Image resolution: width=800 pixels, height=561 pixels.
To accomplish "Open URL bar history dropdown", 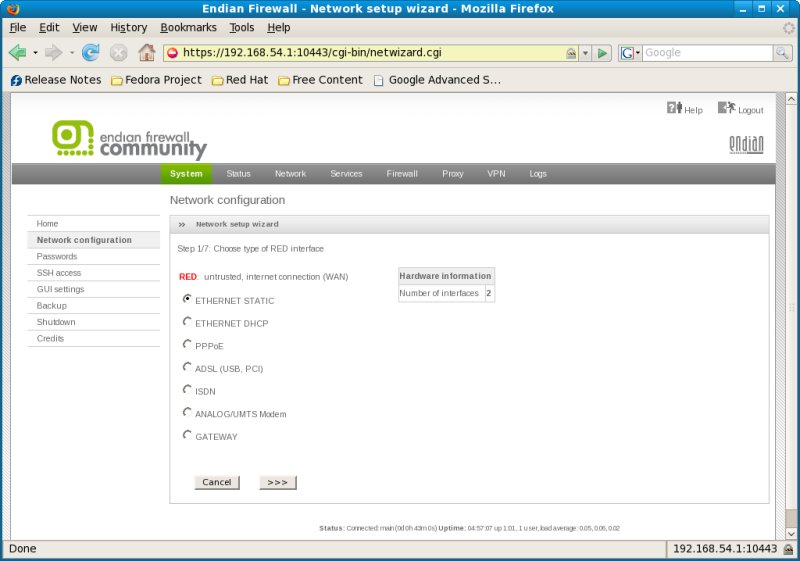I will [586, 53].
